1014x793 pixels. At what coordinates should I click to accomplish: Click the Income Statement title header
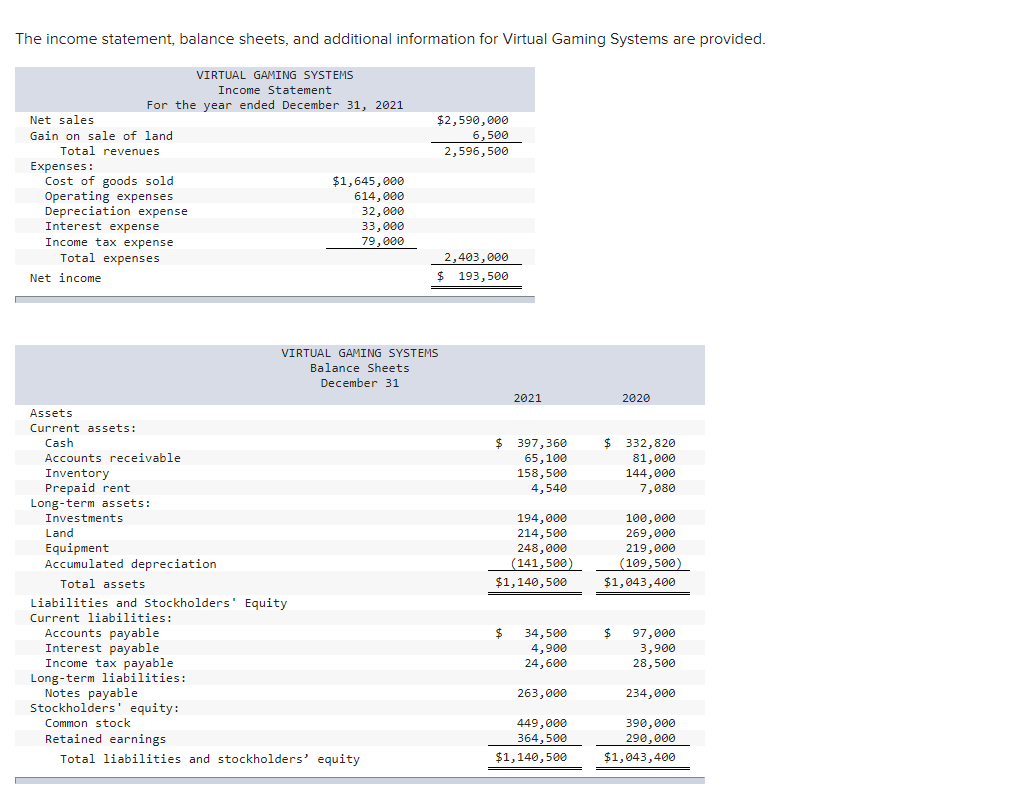point(274,89)
